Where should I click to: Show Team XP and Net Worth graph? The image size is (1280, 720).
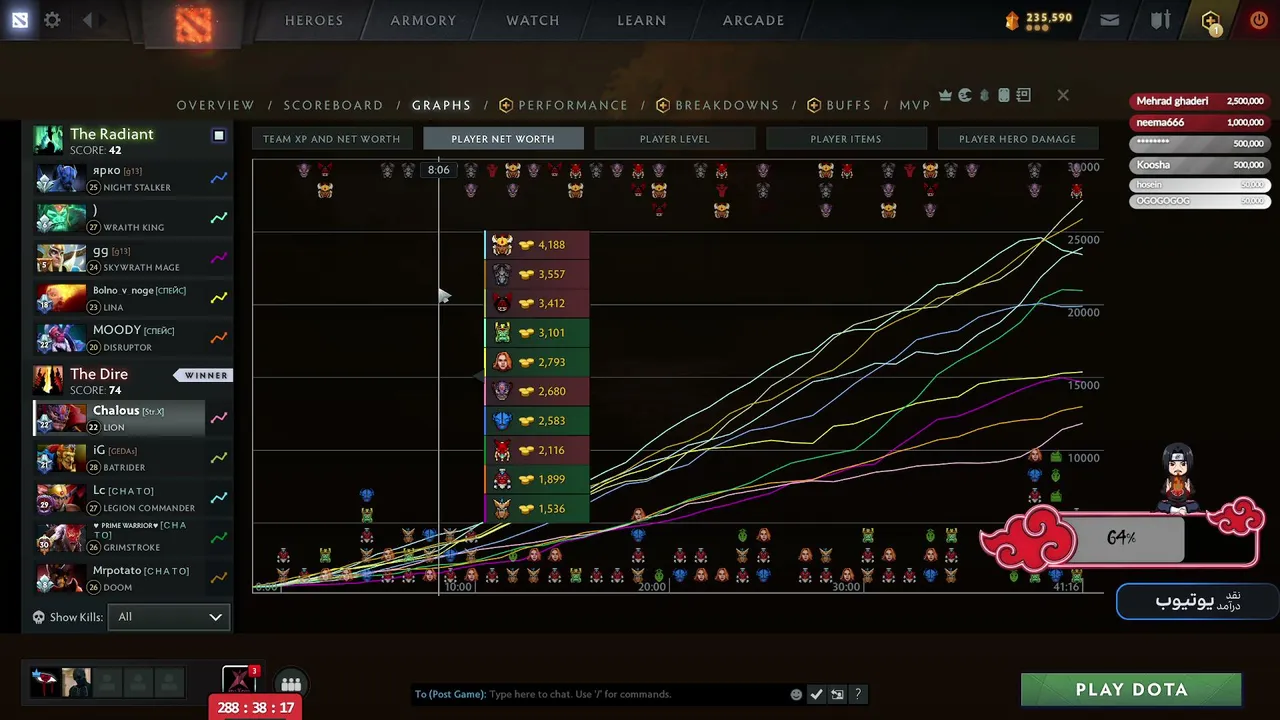pos(331,139)
